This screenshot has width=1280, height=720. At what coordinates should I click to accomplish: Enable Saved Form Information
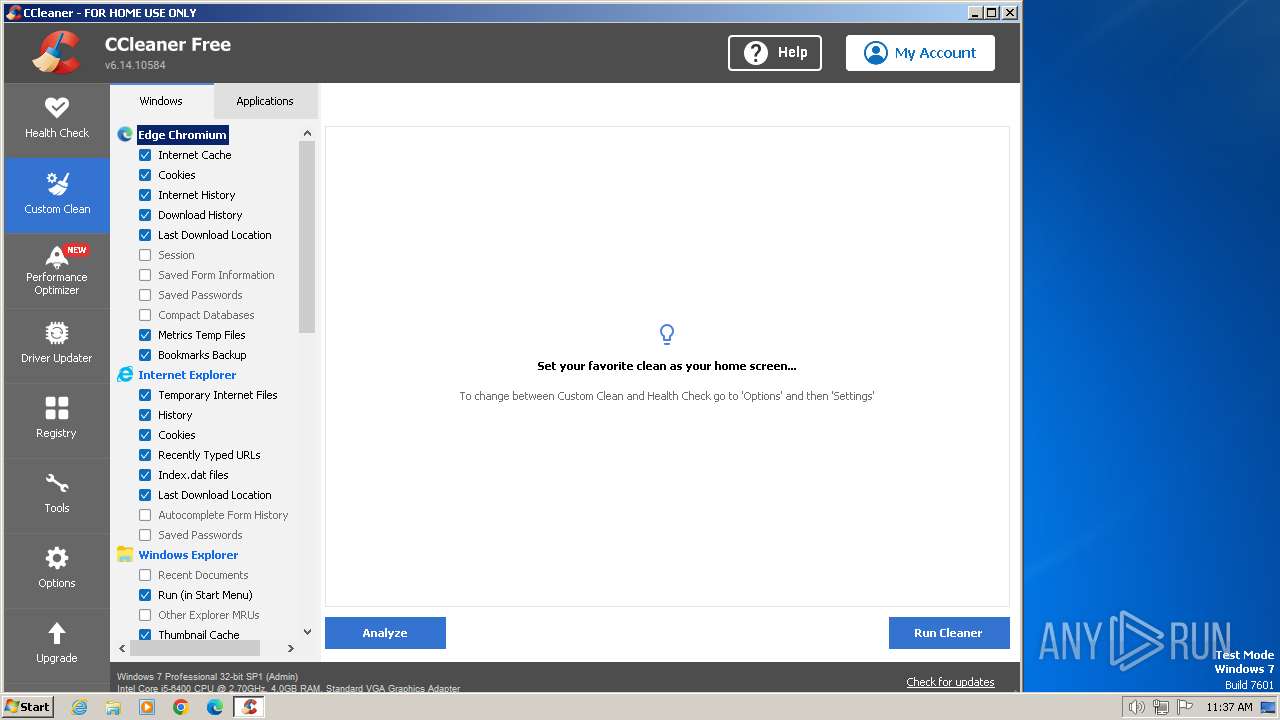[x=145, y=275]
